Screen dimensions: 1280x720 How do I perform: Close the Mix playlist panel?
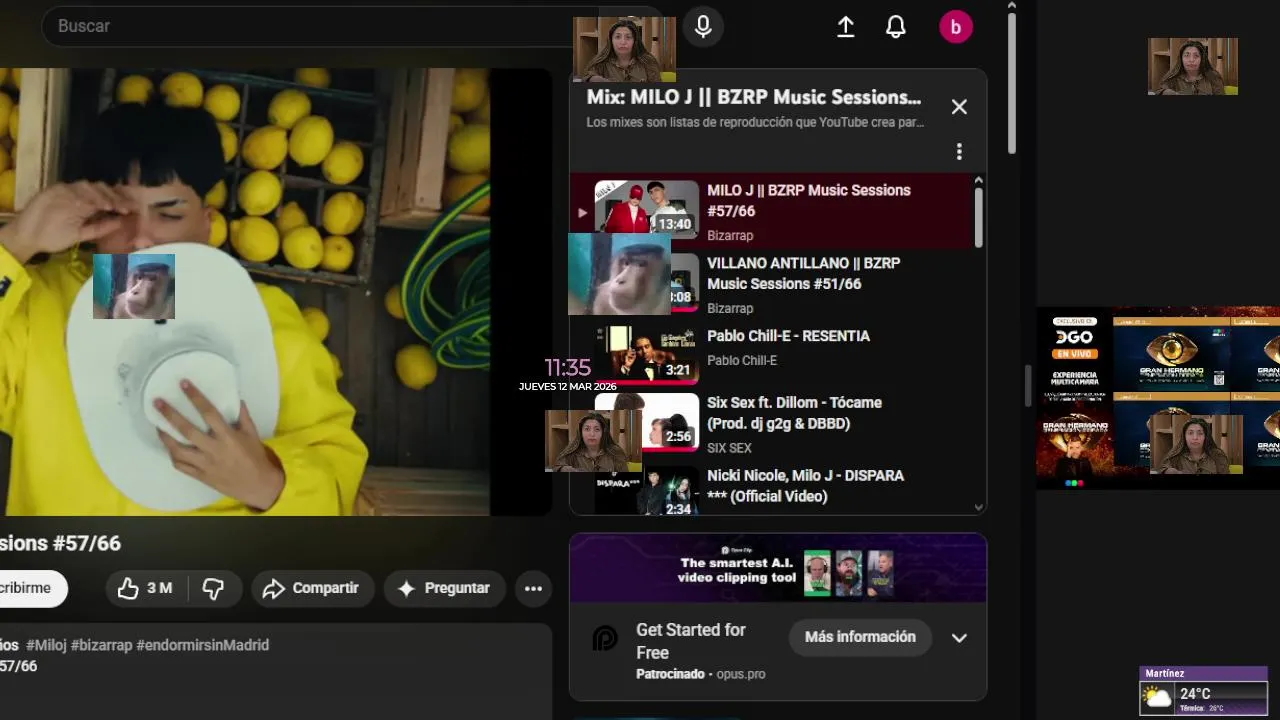pos(959,107)
